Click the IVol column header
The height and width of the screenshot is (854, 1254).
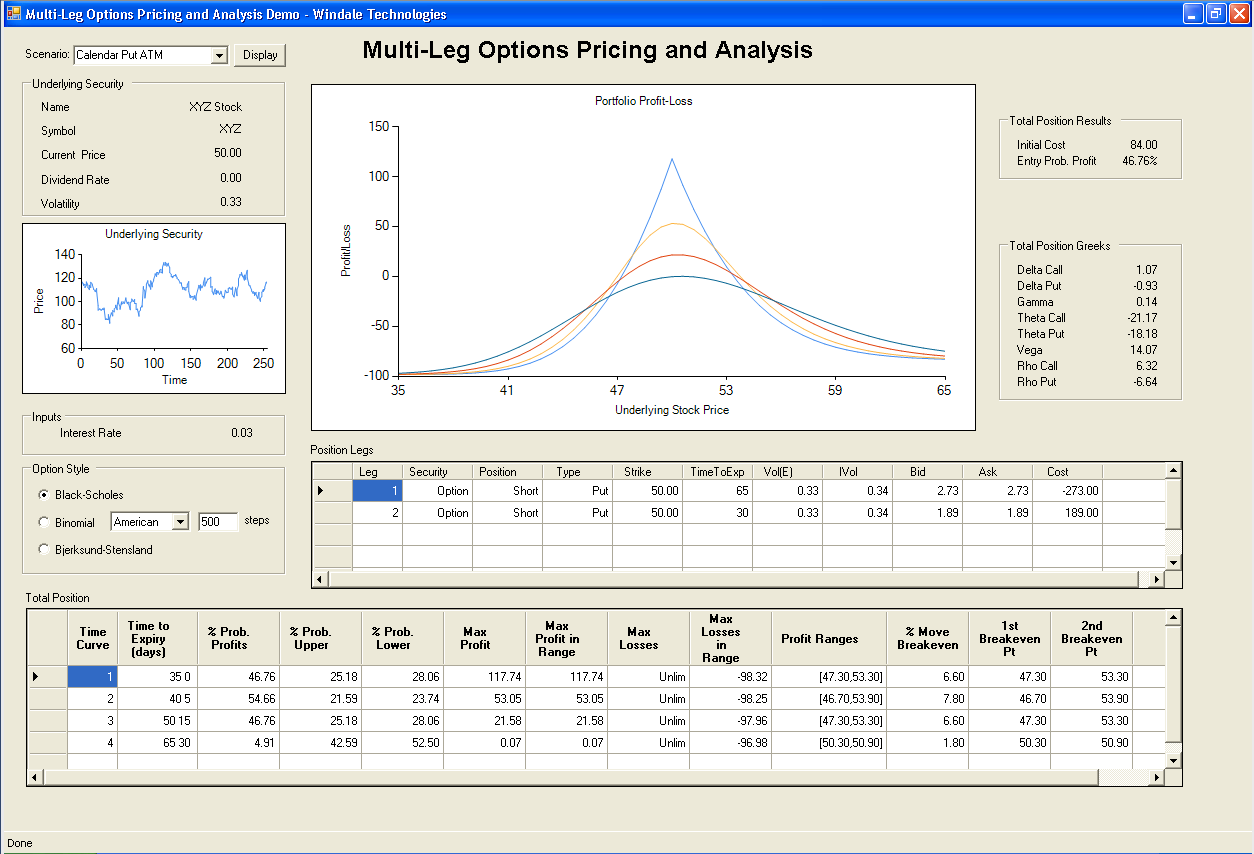(857, 471)
